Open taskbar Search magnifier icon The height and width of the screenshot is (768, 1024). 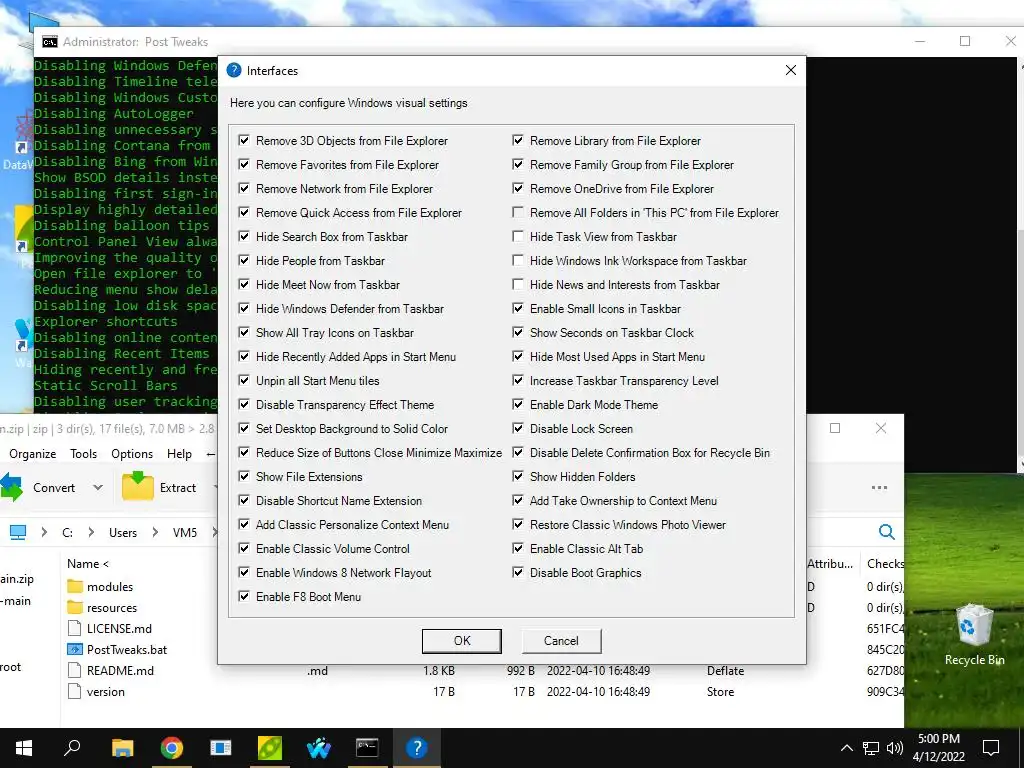72,748
